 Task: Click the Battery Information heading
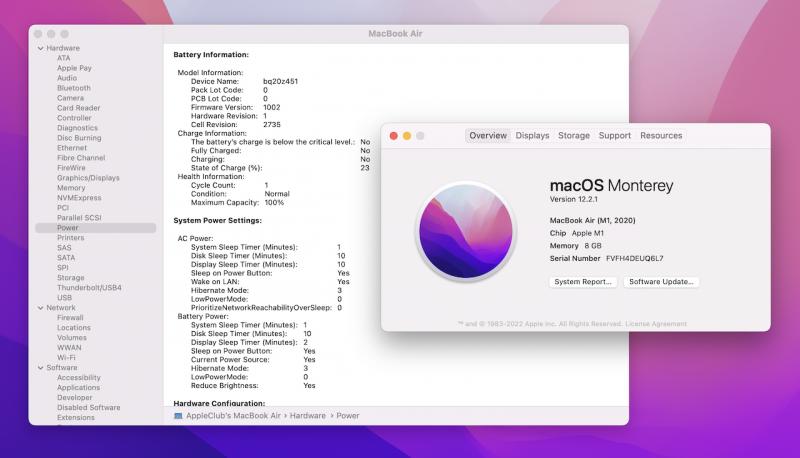211,55
